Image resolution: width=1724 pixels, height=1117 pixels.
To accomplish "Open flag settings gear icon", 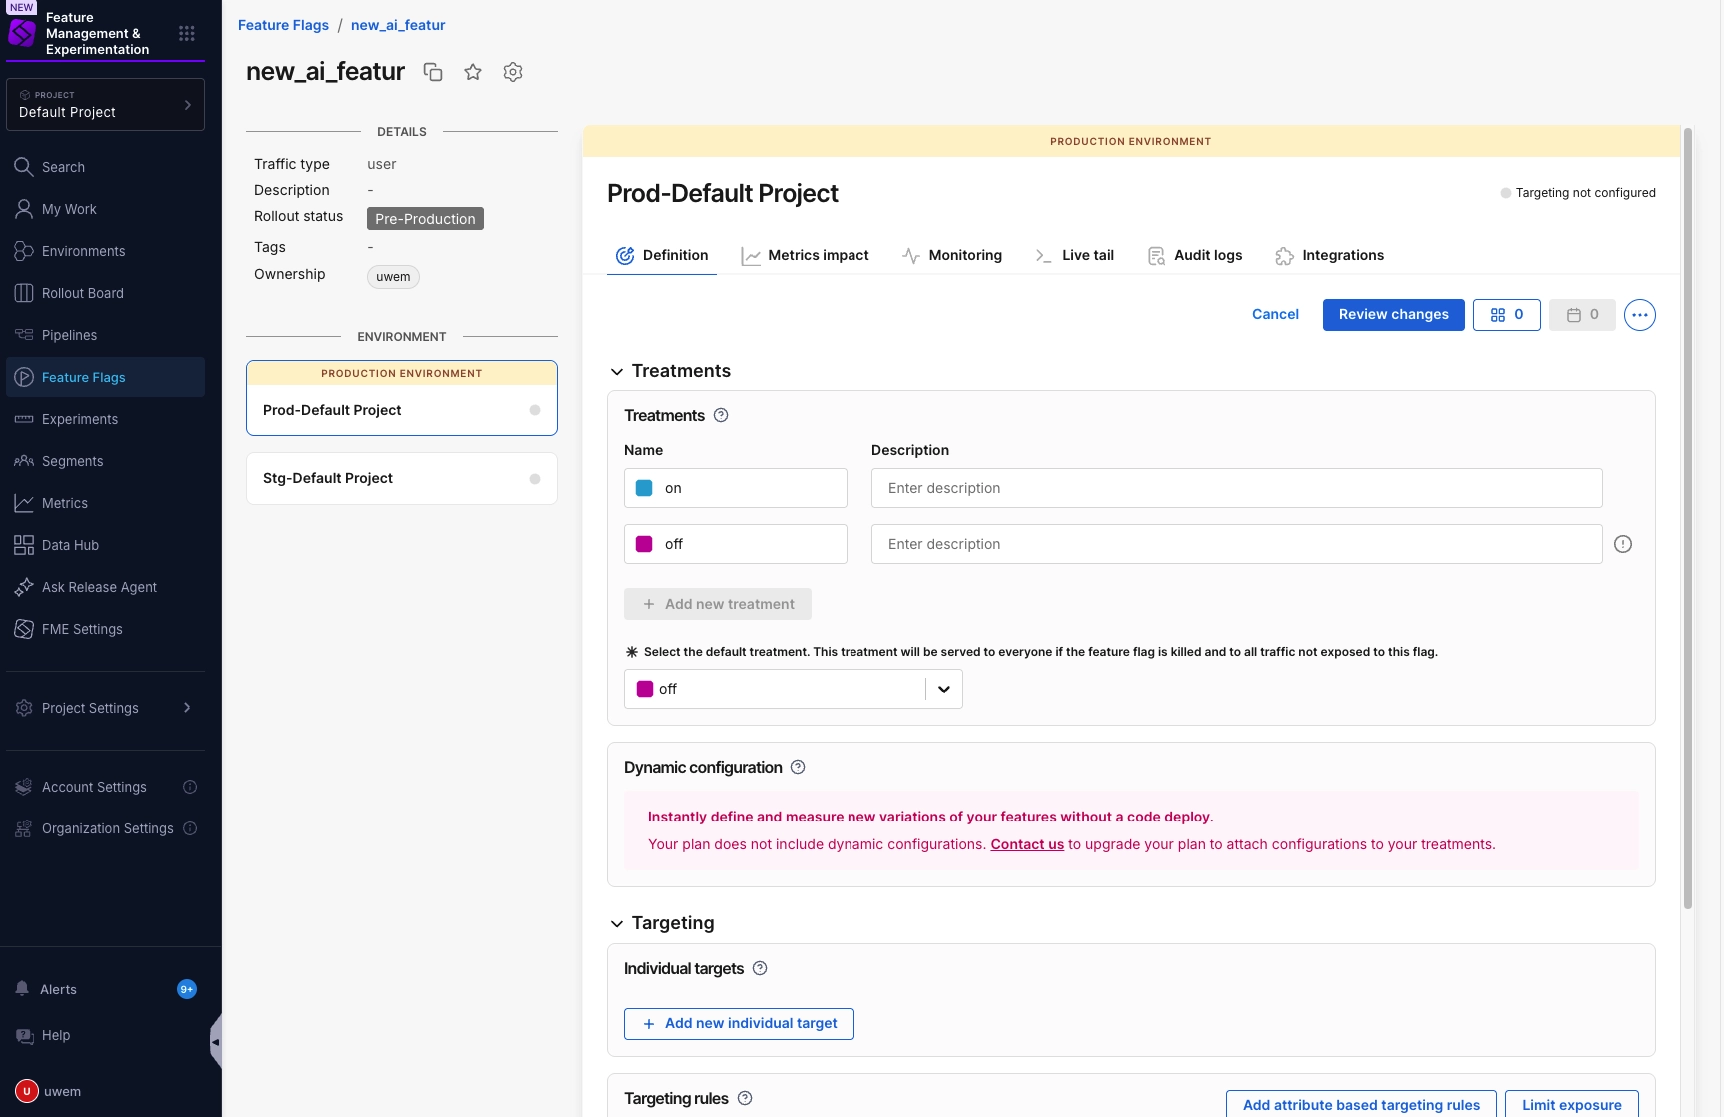I will 513,72.
